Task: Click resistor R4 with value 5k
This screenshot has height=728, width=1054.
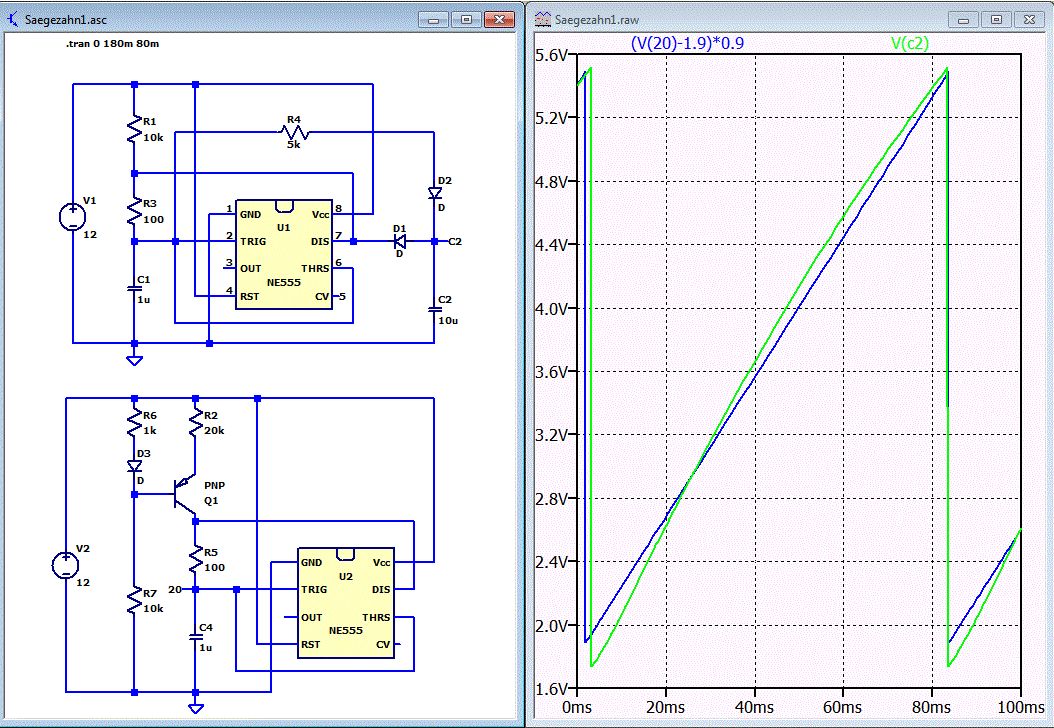Action: (x=295, y=134)
